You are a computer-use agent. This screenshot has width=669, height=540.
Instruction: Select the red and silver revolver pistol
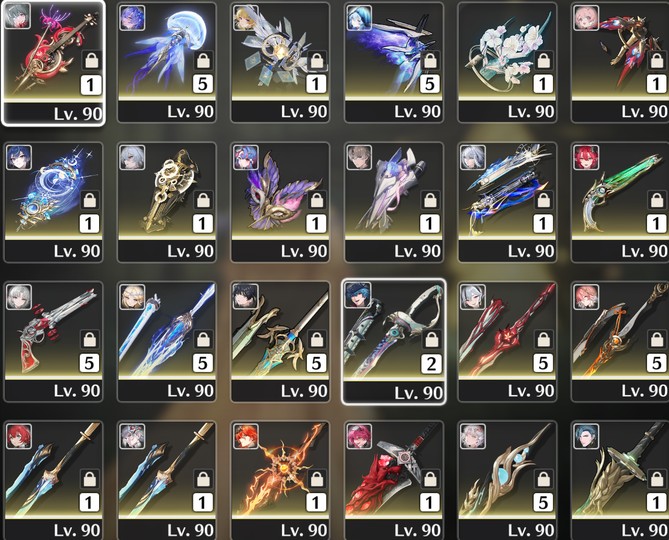[x=53, y=342]
